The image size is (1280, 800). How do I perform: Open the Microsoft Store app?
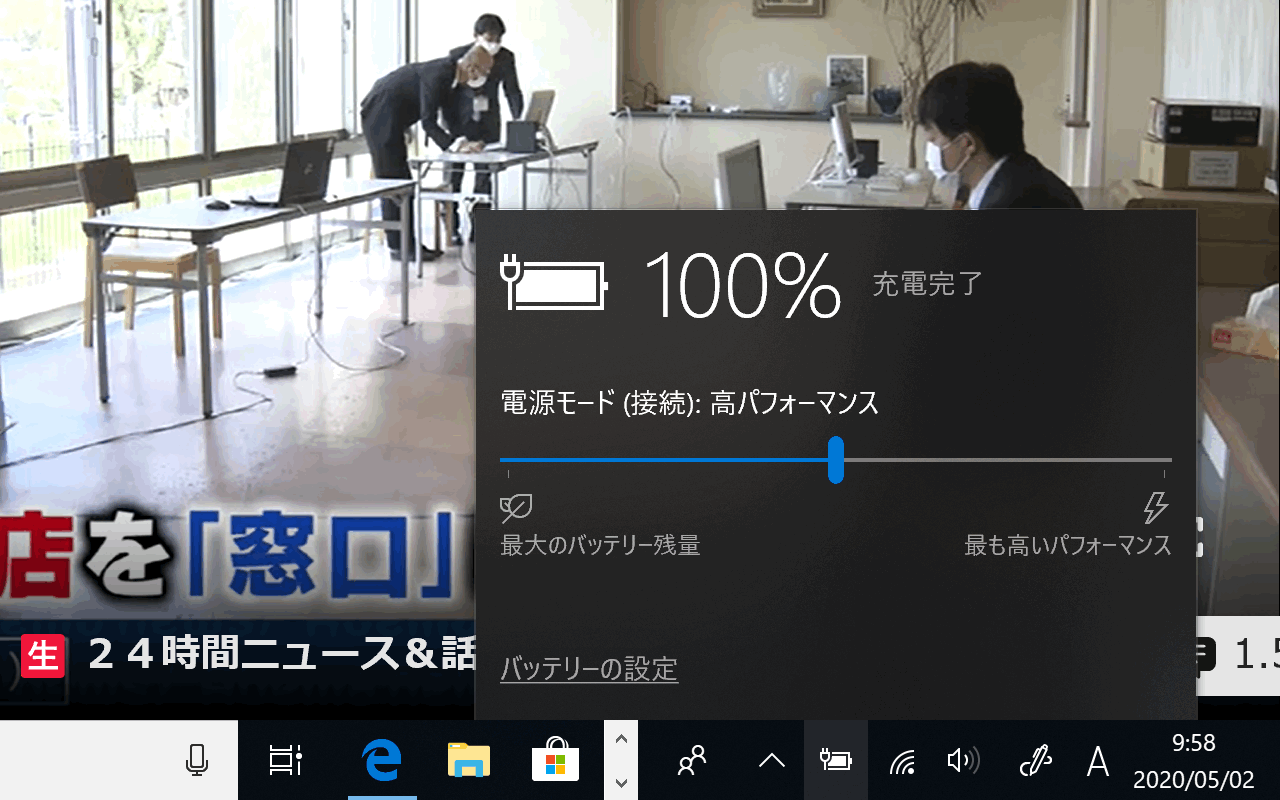(x=554, y=762)
